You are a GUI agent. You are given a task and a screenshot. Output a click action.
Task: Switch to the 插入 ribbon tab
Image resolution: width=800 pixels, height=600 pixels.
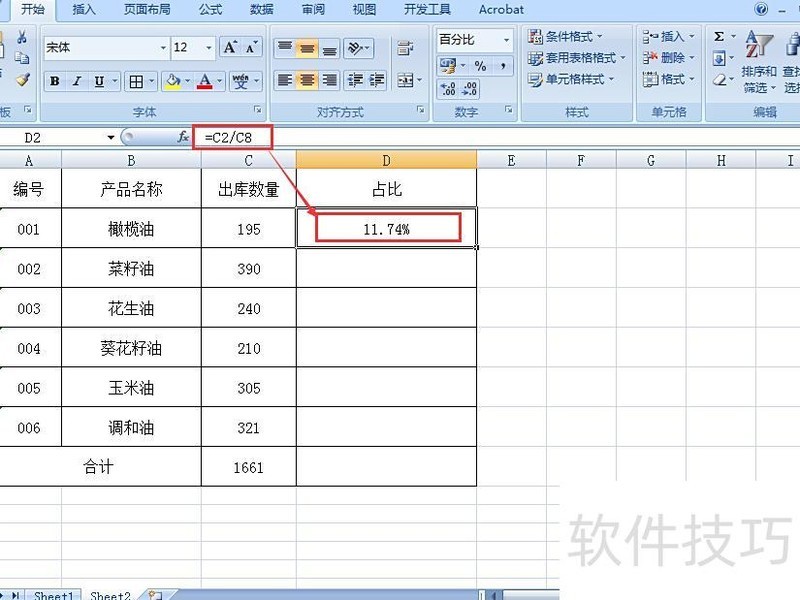(83, 10)
